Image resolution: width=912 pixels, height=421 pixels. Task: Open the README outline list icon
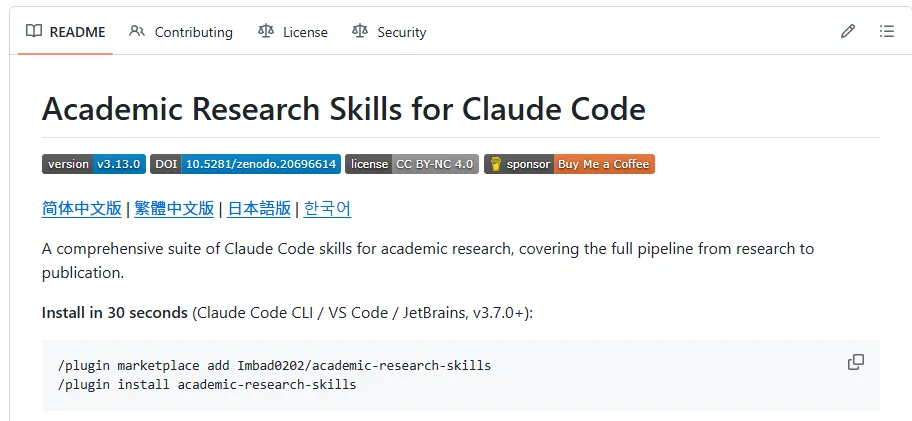(886, 31)
